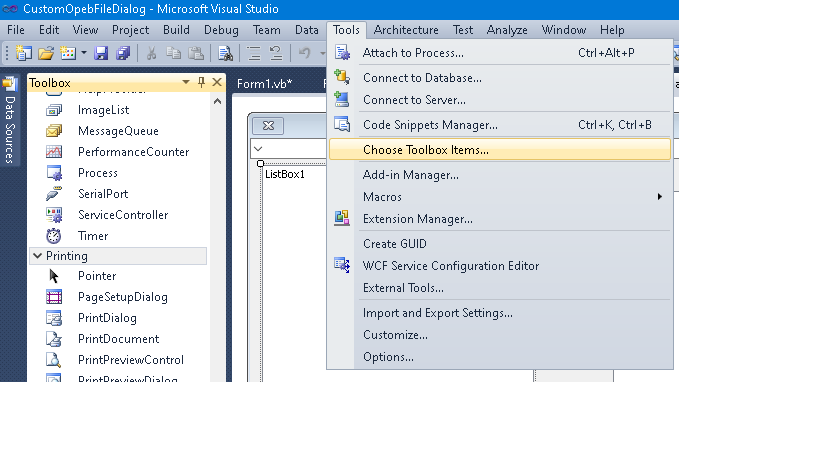Open the Analyze menu
819x460 pixels.
pyautogui.click(x=507, y=30)
